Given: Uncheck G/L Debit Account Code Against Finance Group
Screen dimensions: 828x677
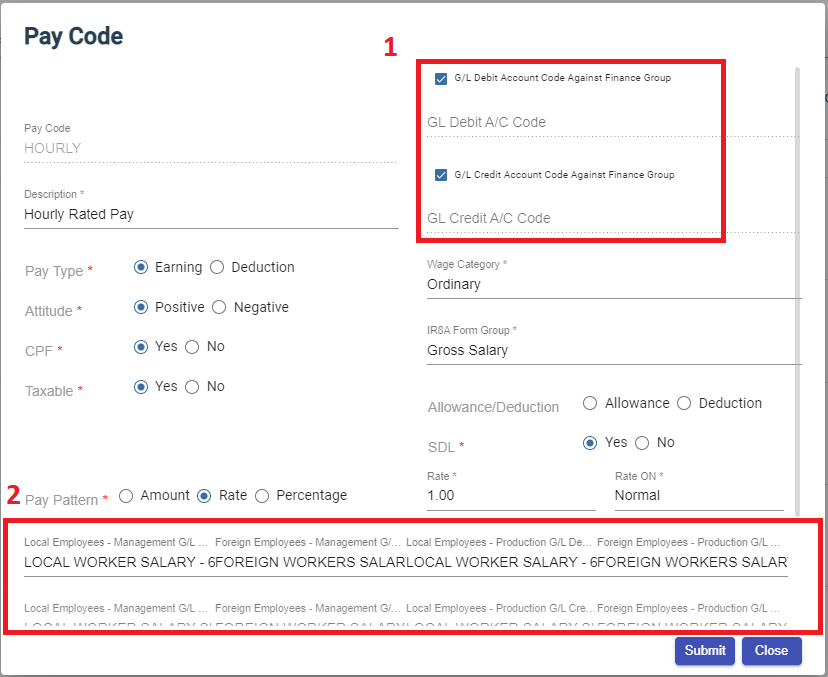Looking at the screenshot, I should point(441,79).
